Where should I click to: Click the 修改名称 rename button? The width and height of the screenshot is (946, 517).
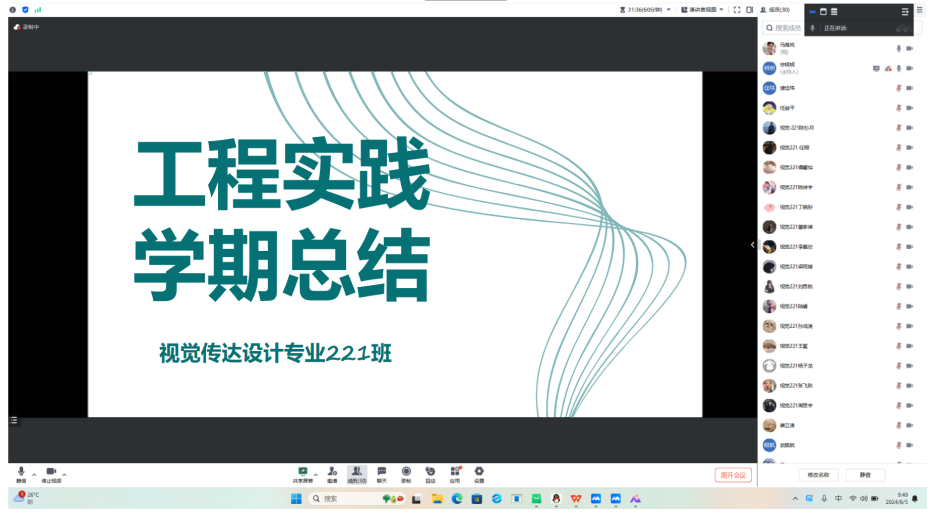(818, 475)
